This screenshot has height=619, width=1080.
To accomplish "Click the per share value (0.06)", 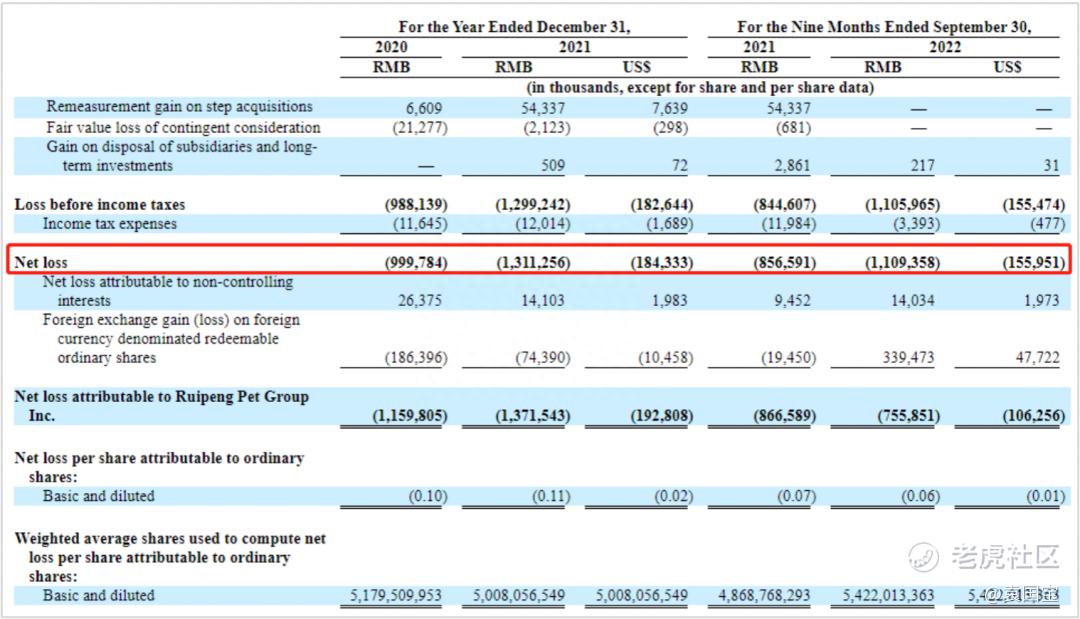I will (x=920, y=496).
